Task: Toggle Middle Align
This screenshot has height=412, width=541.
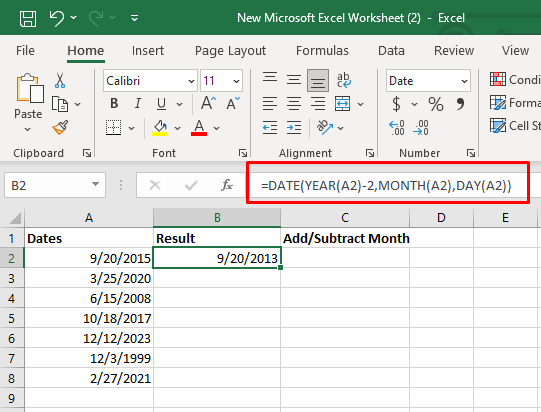Action: pos(294,80)
